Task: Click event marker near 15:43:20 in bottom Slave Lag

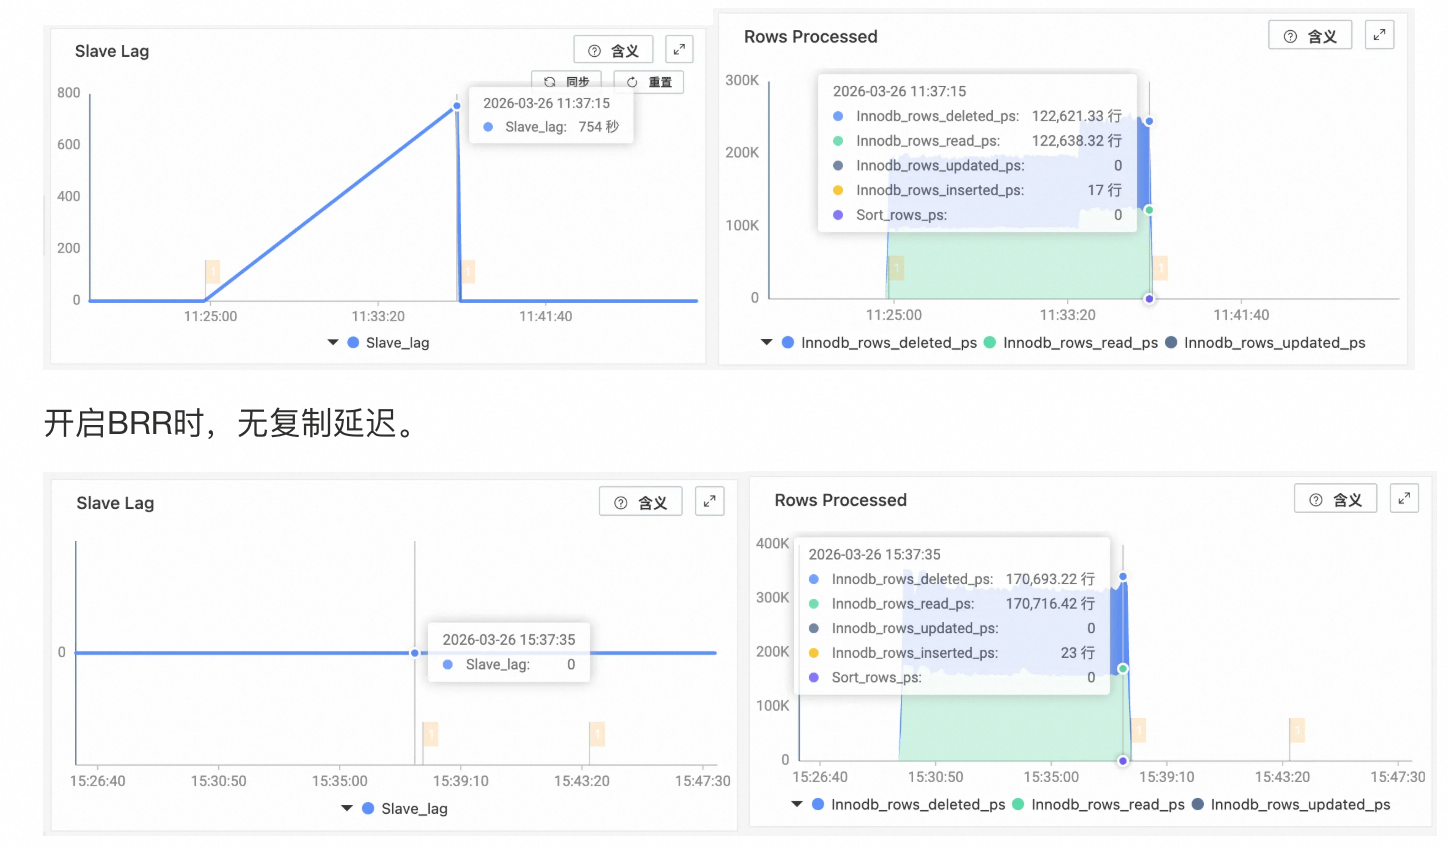Action: (597, 734)
